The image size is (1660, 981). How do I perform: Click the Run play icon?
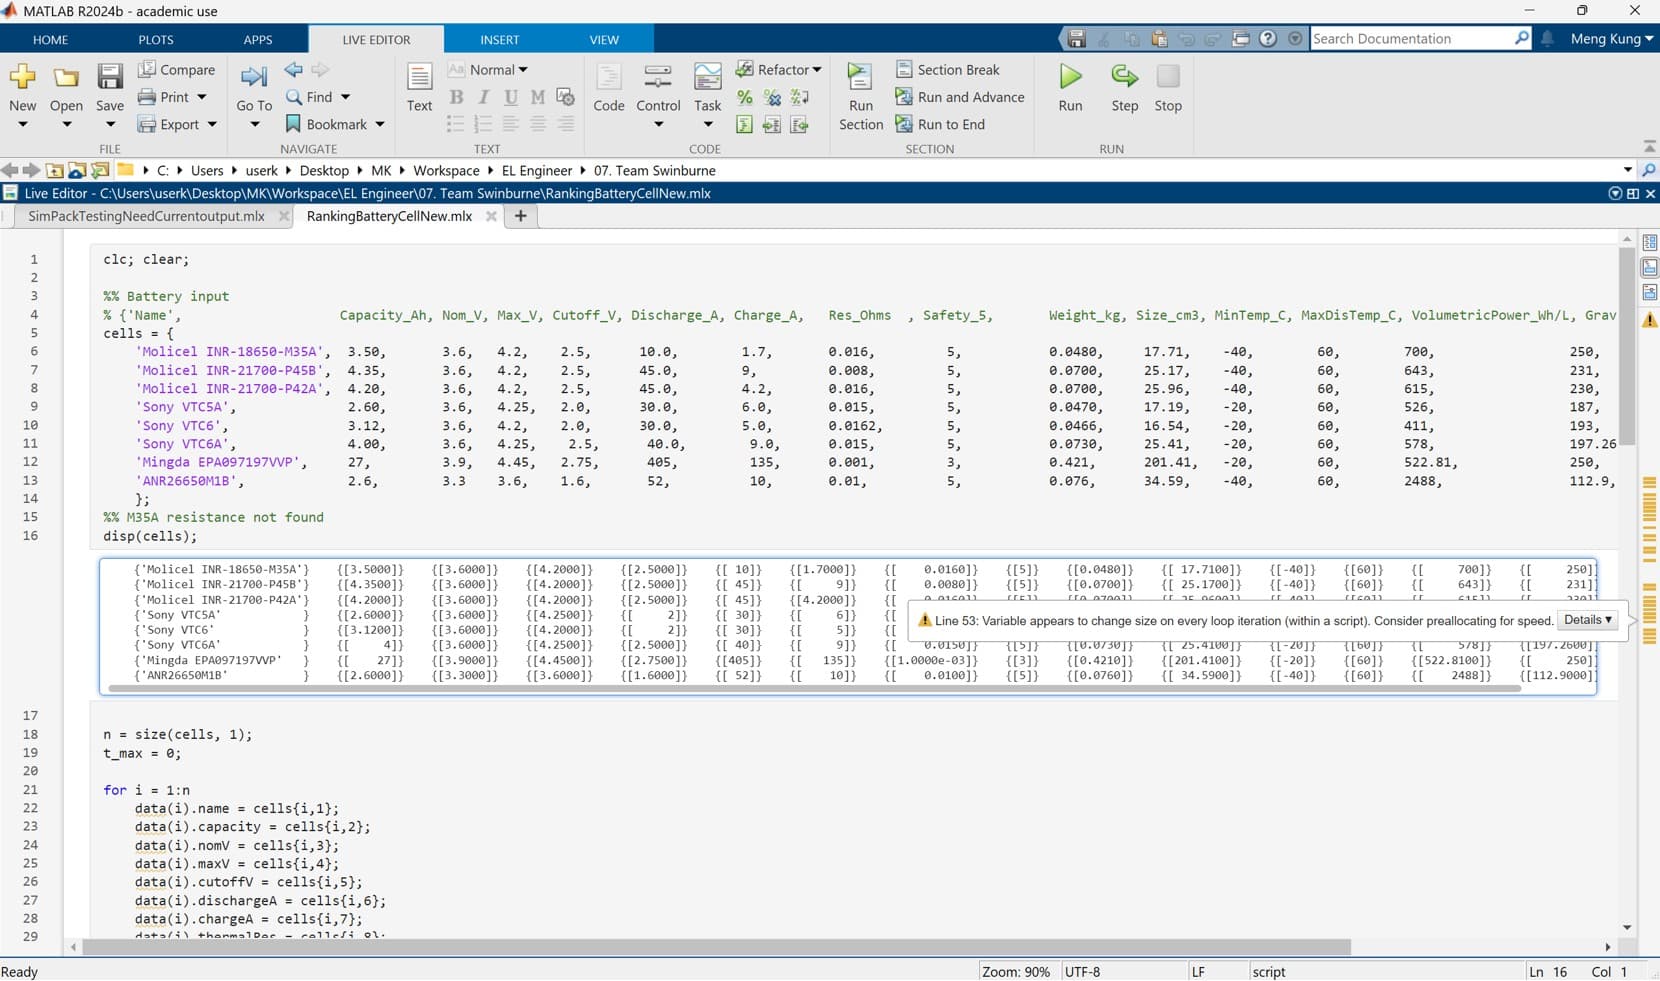1070,76
